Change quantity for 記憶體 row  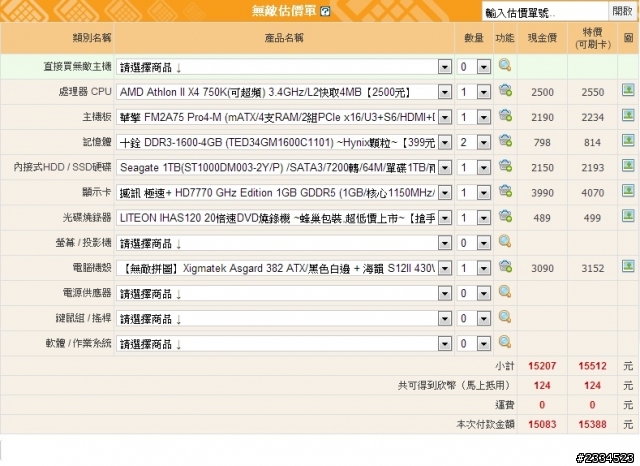pyautogui.click(x=473, y=142)
